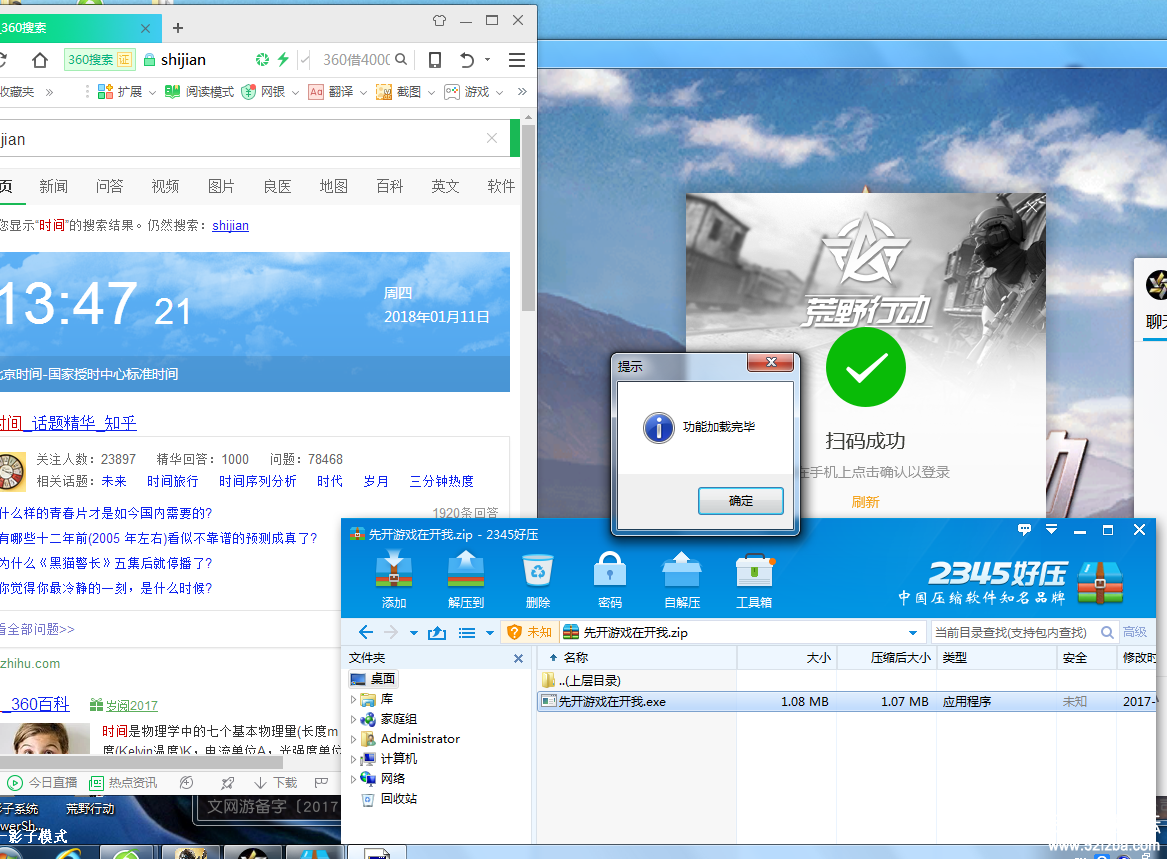Screen dimensions: 1167x859
Task: Open the 时间旅行 related topic link
Action: 173,482
